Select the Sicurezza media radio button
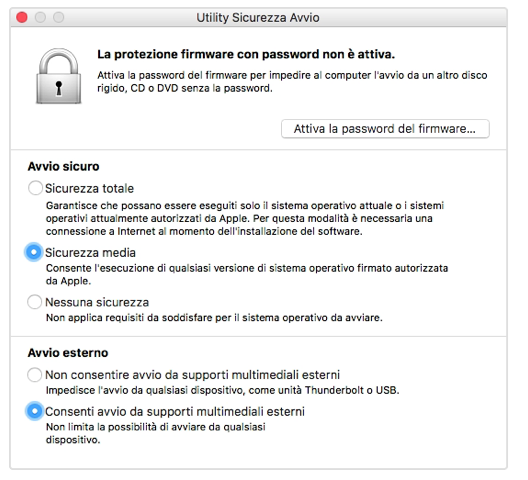 tap(34, 252)
